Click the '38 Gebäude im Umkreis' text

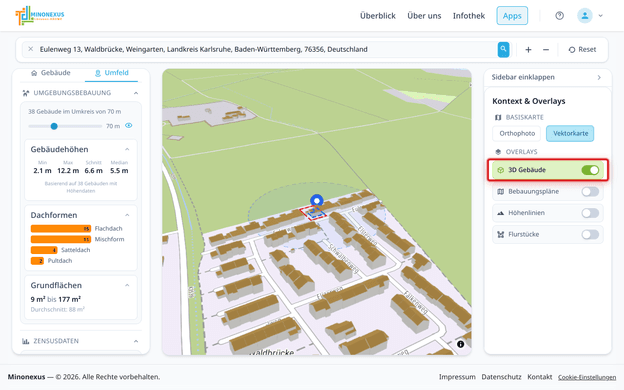[74, 112]
